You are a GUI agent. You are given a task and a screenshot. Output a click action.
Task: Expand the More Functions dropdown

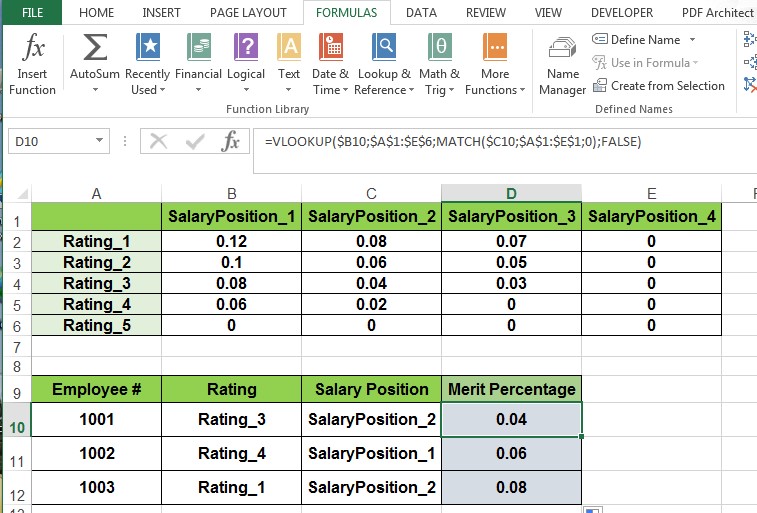coord(495,64)
